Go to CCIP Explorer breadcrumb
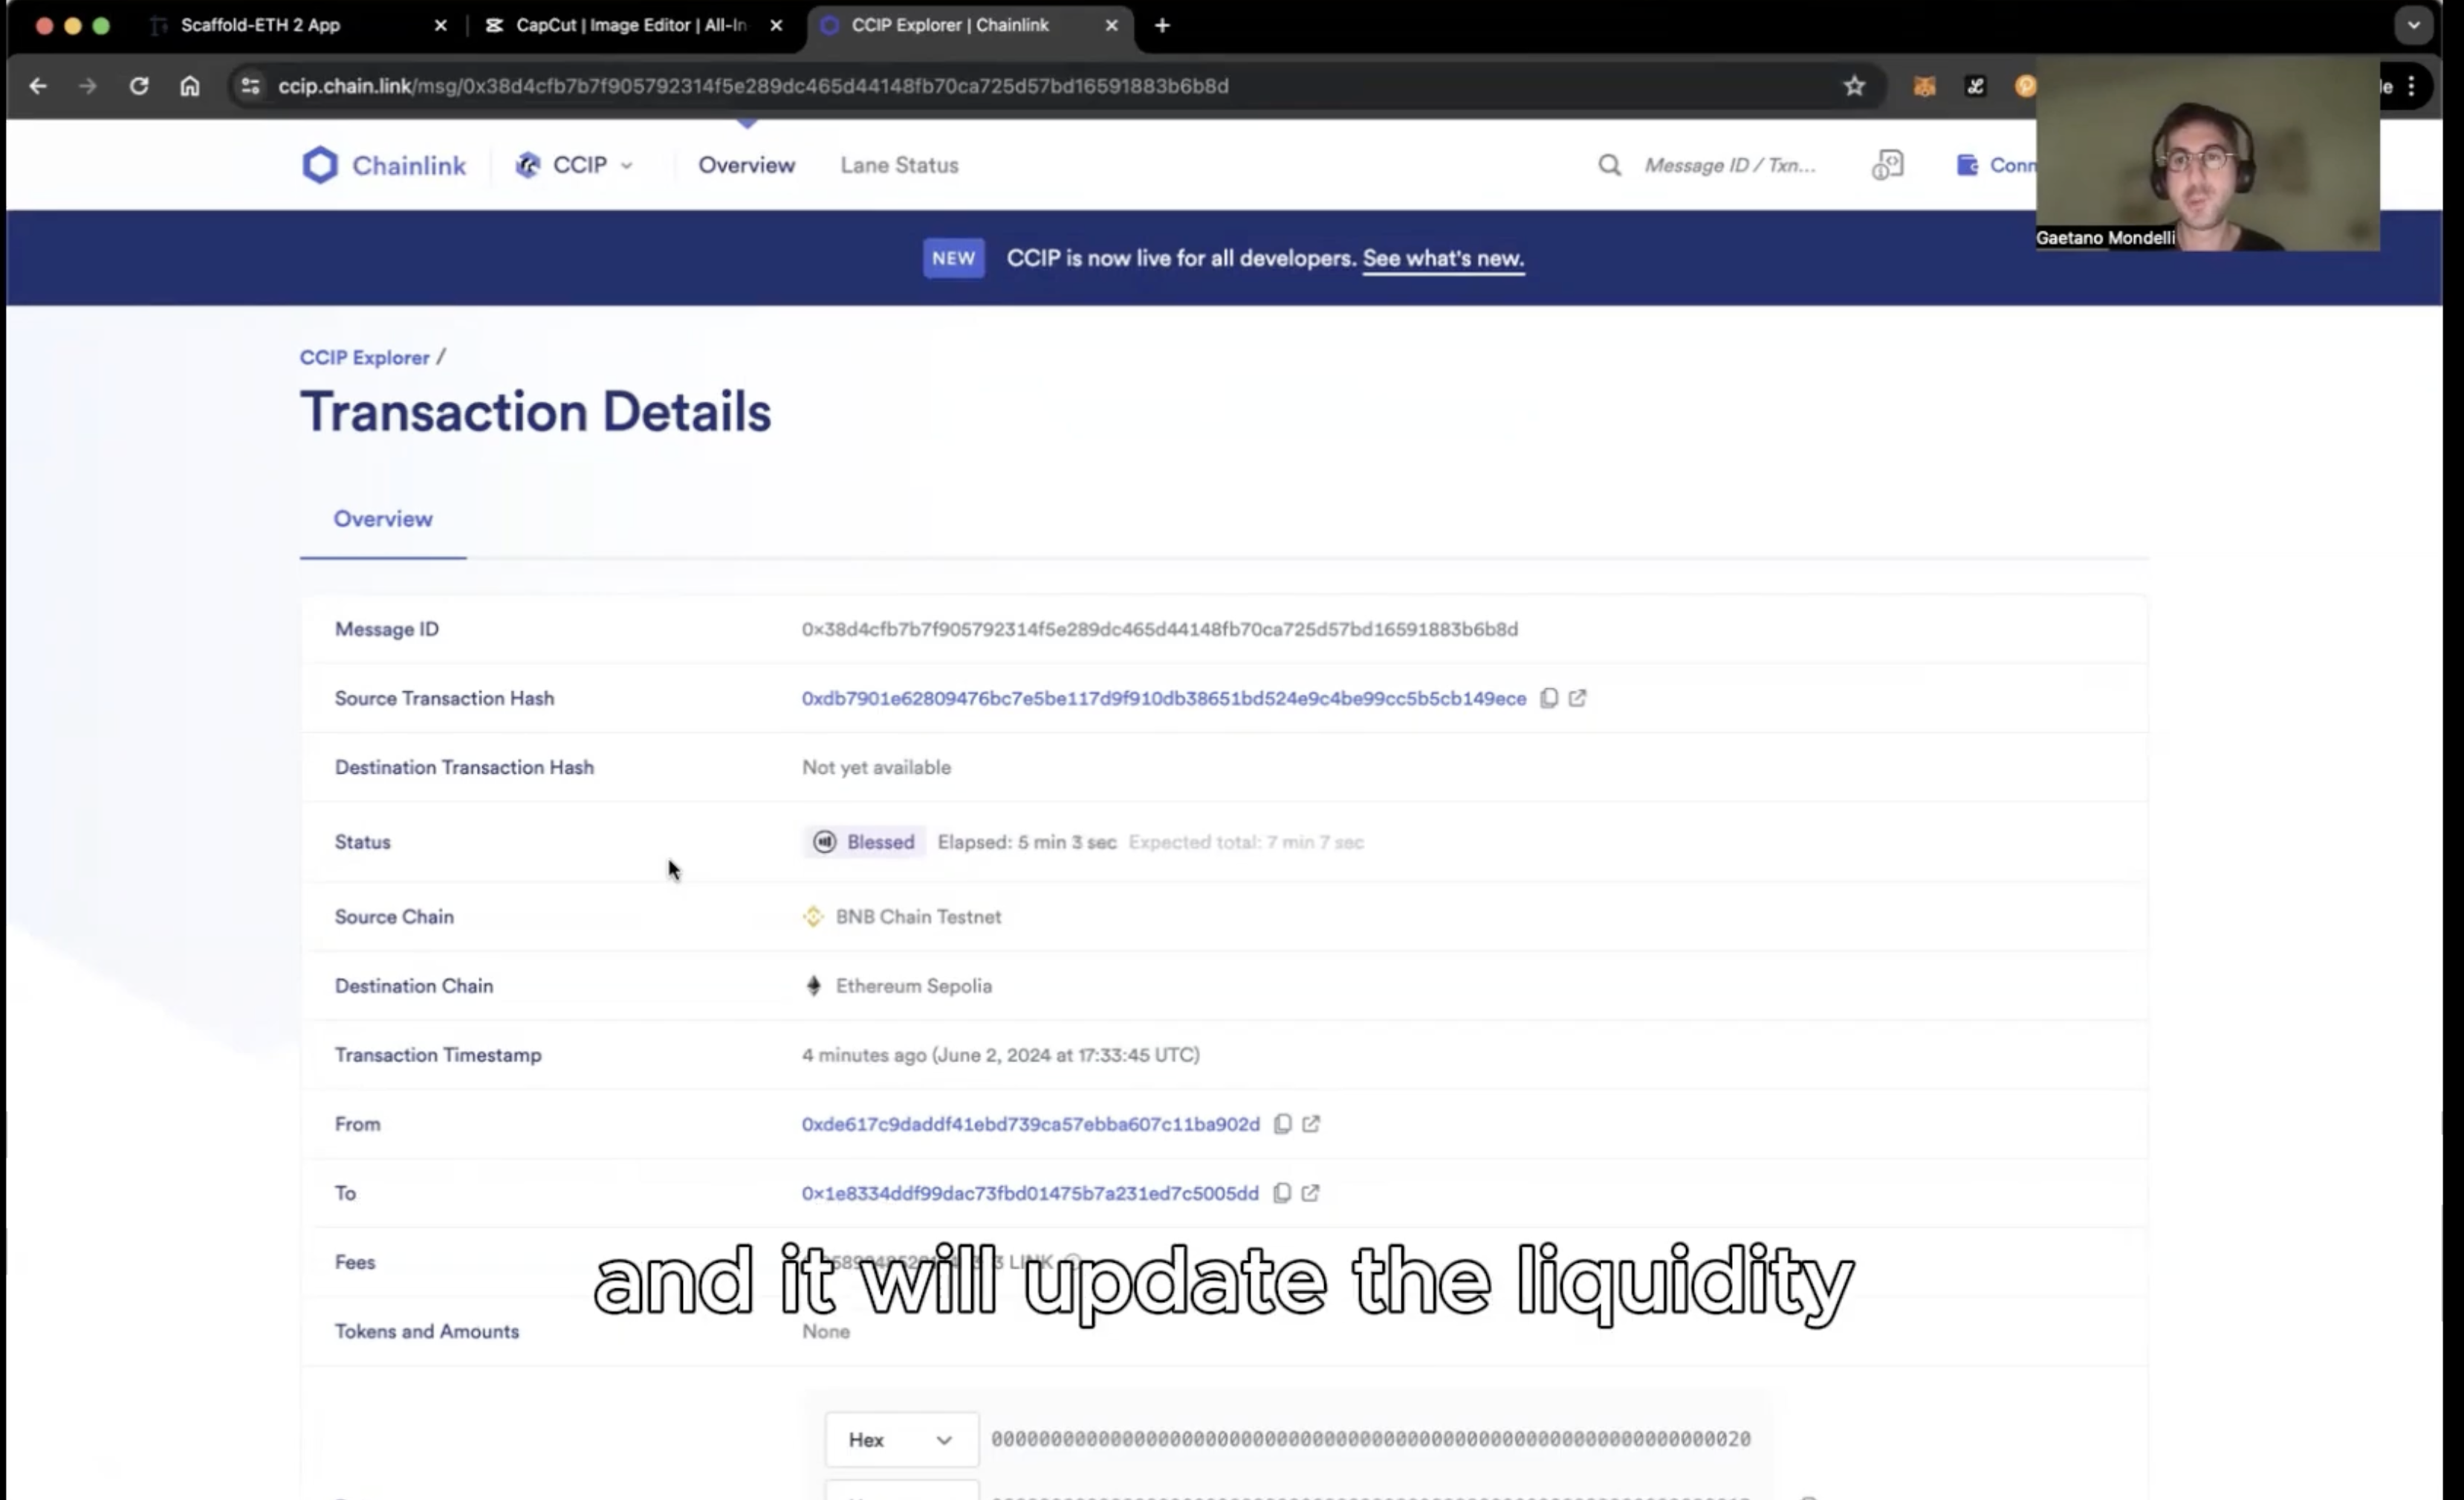Image resolution: width=2464 pixels, height=1500 pixels. 364,357
